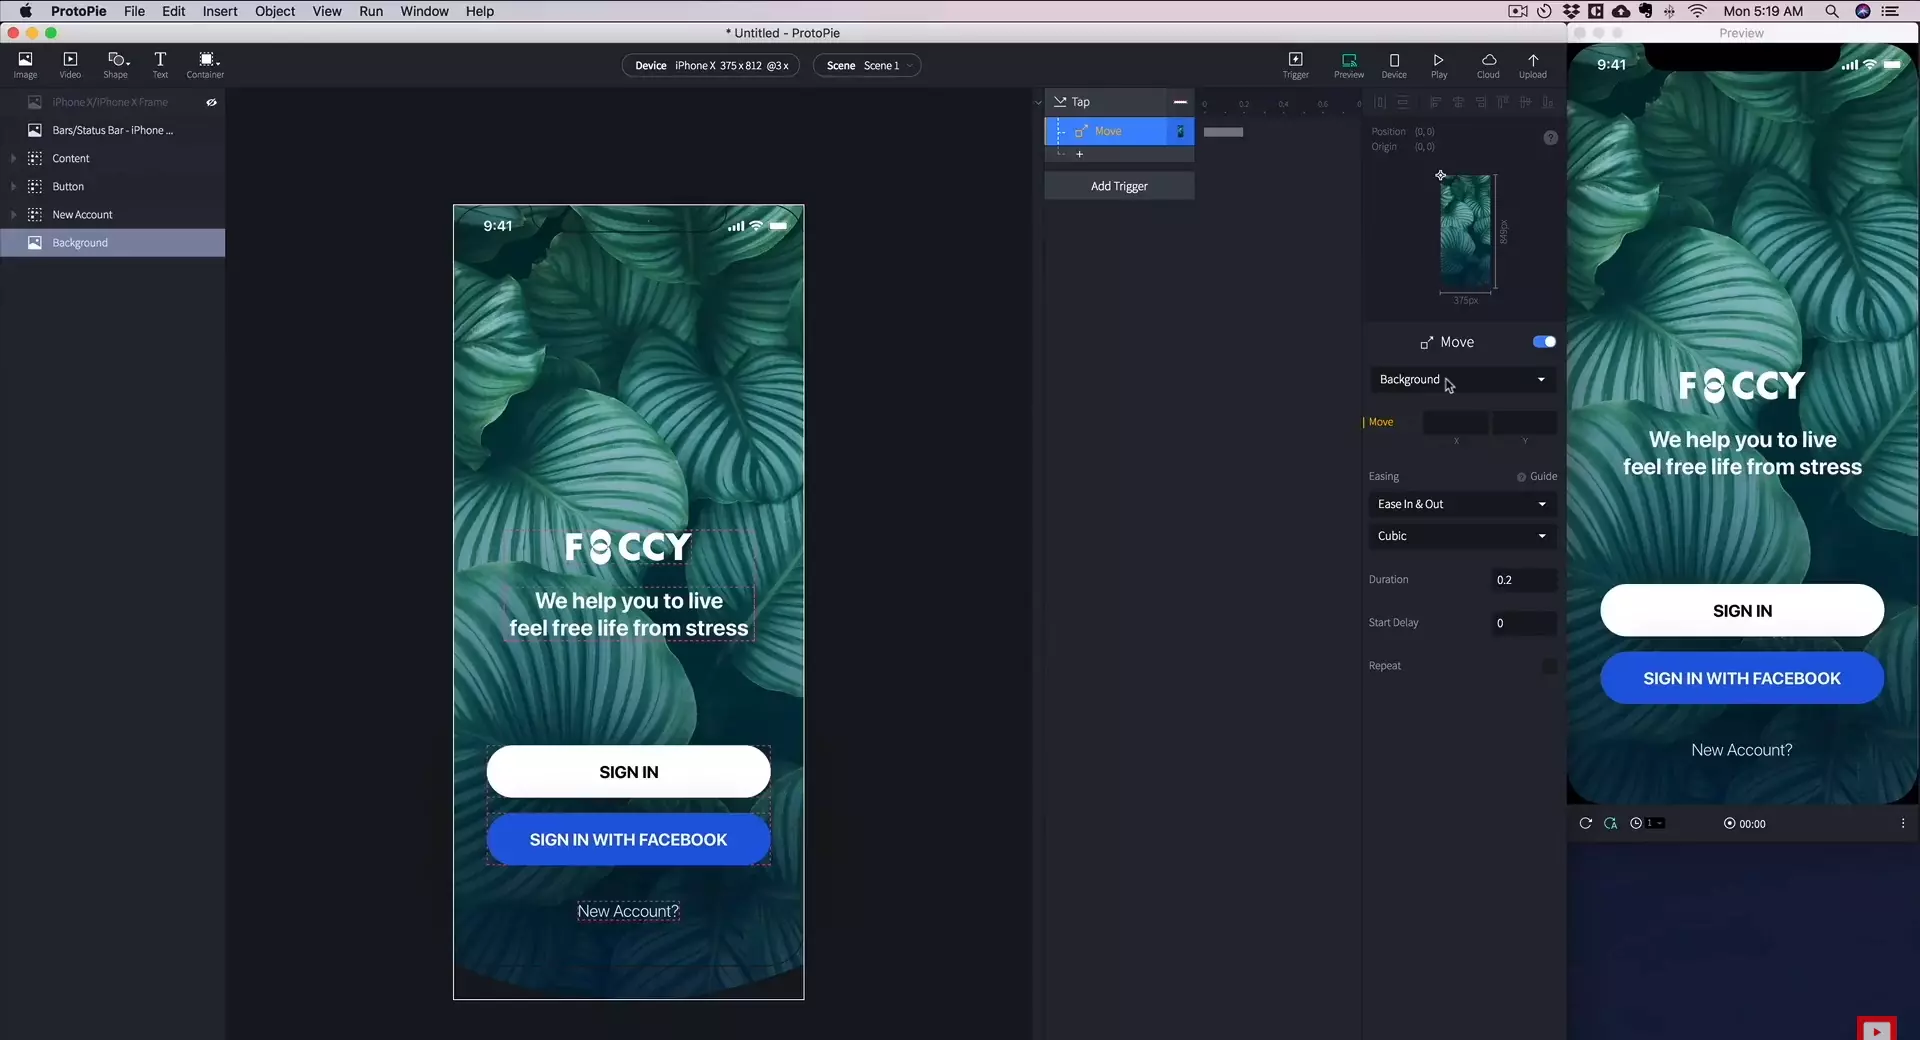1920x1040 pixels.
Task: Toggle the Move response switch
Action: tap(1544, 342)
